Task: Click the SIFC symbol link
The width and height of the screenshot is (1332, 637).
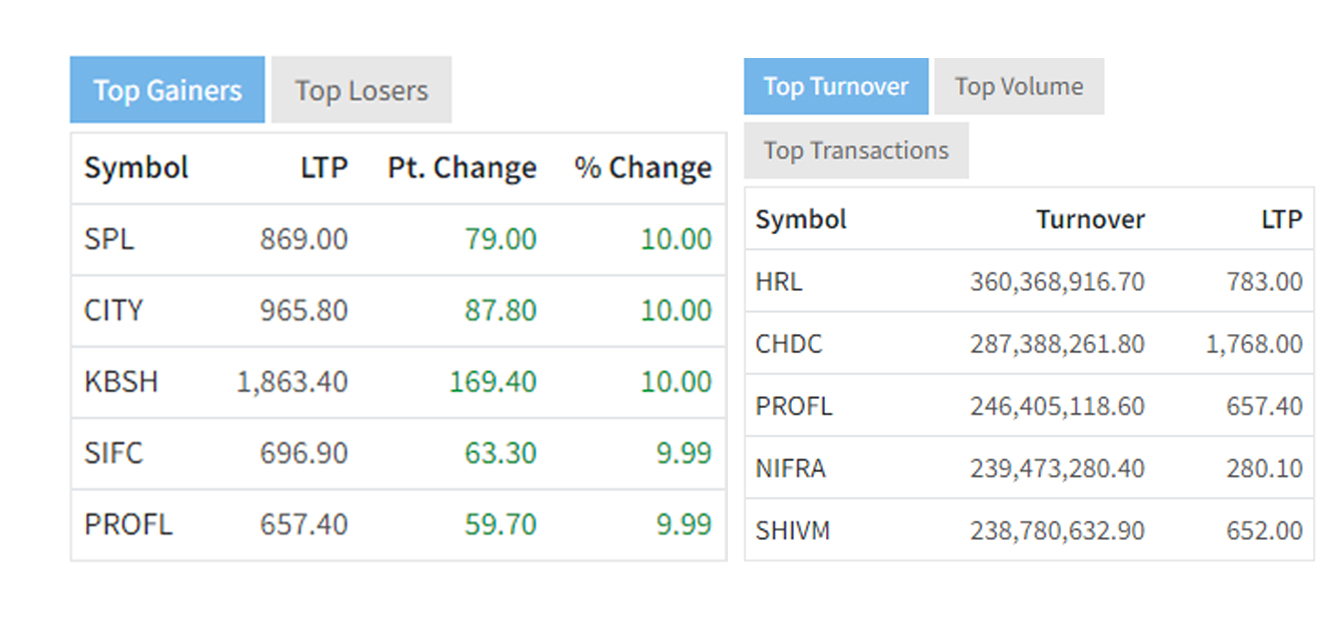Action: coord(114,453)
